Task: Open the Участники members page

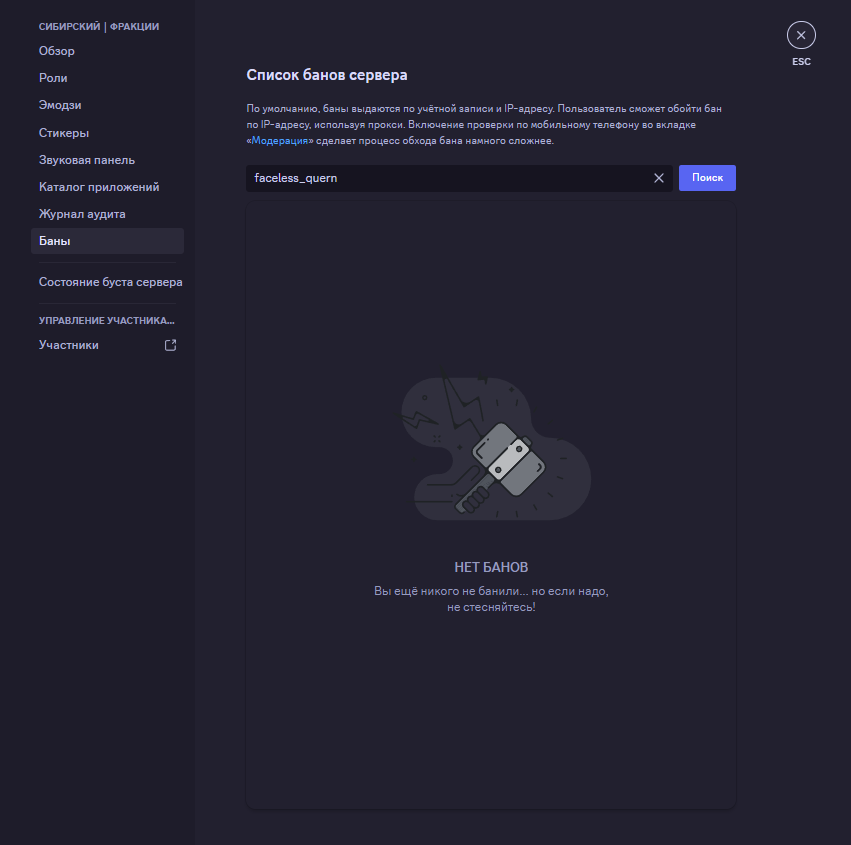Action: pyautogui.click(x=69, y=345)
